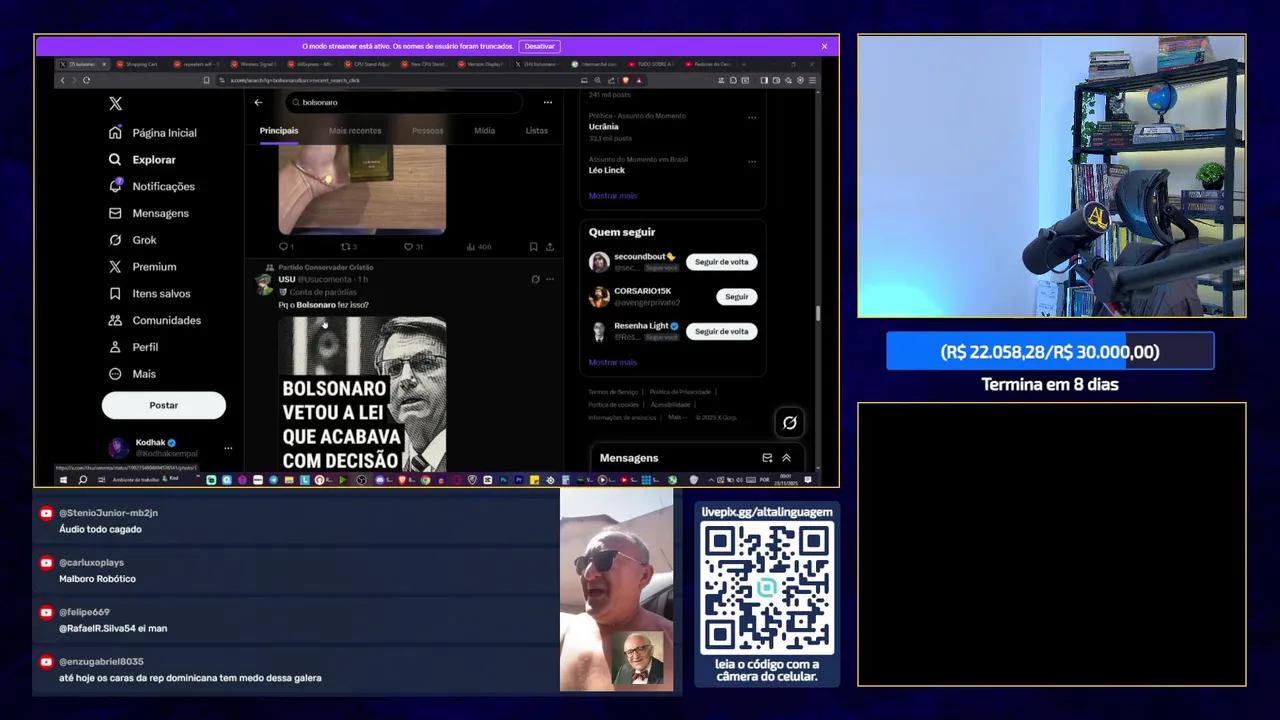Open Página Inicial home icon

click(115, 133)
